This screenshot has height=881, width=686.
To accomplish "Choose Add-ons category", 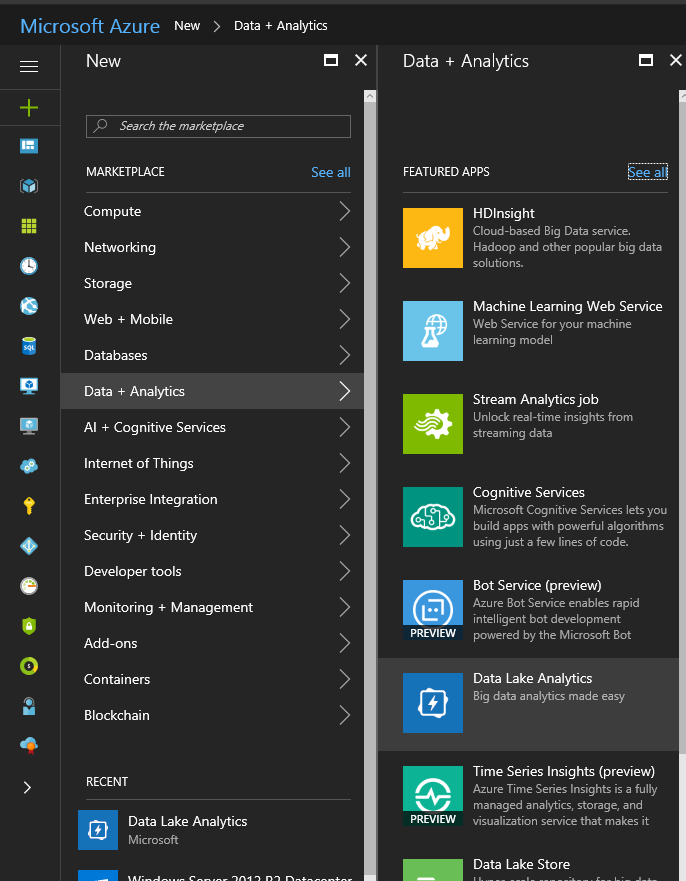I will click(x=212, y=643).
